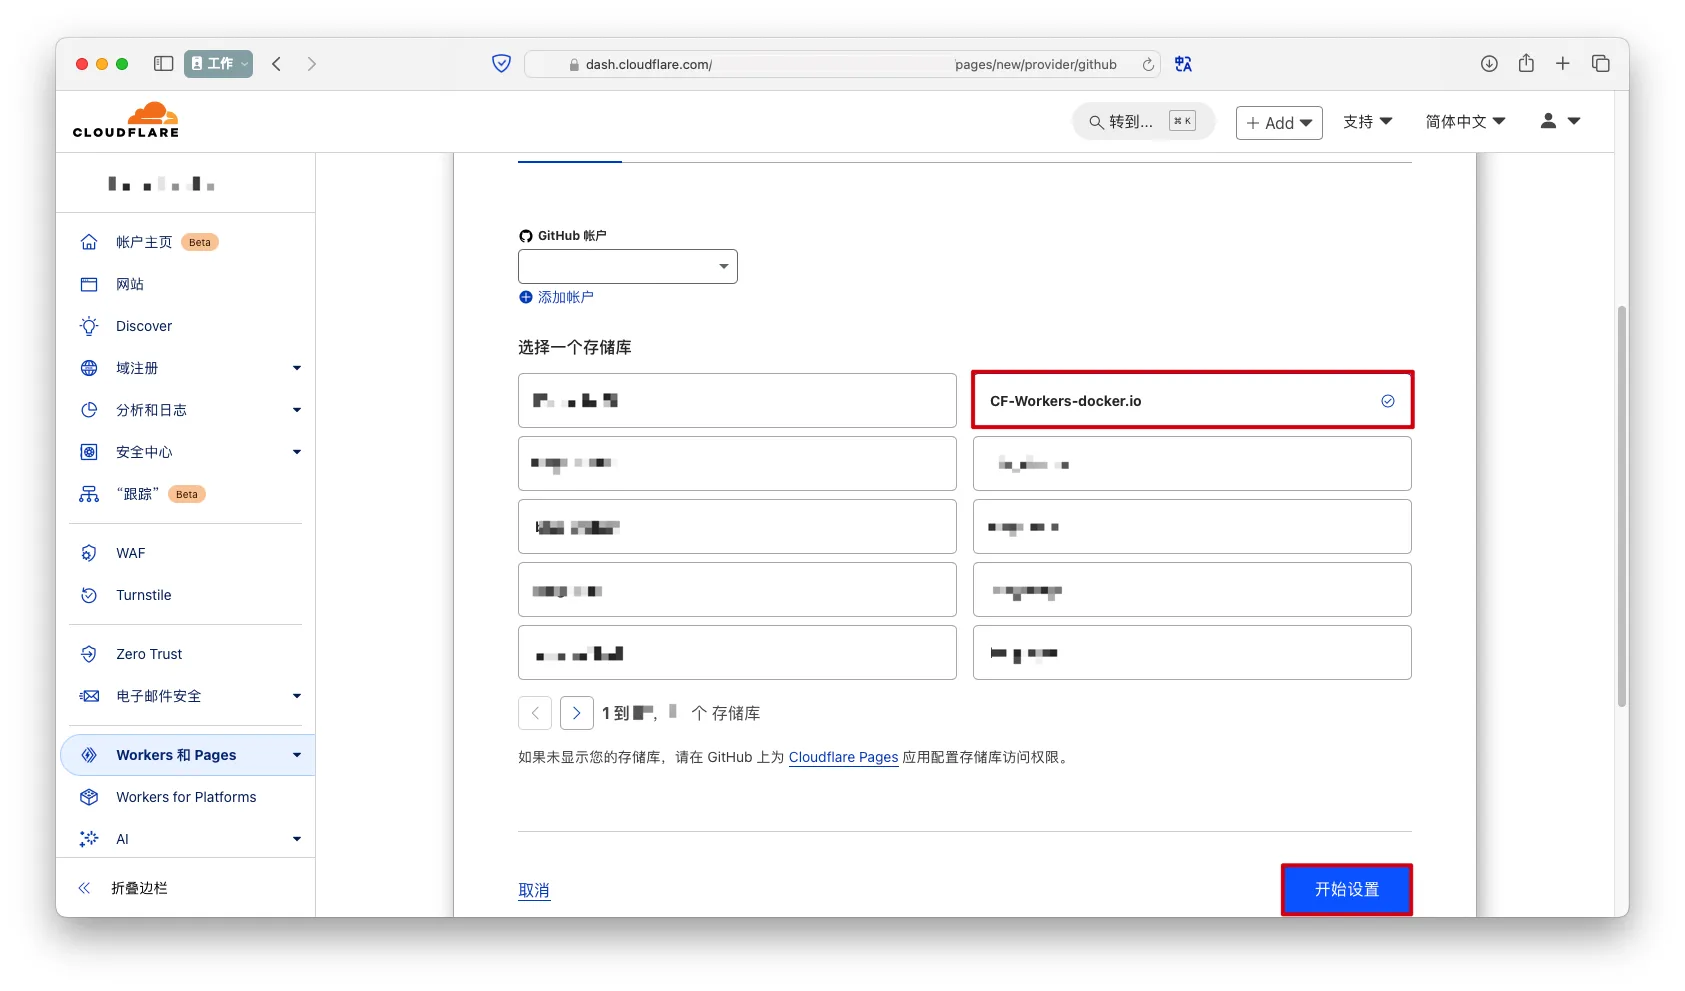Expand the AI menu arrow
The image size is (1685, 991).
[297, 839]
